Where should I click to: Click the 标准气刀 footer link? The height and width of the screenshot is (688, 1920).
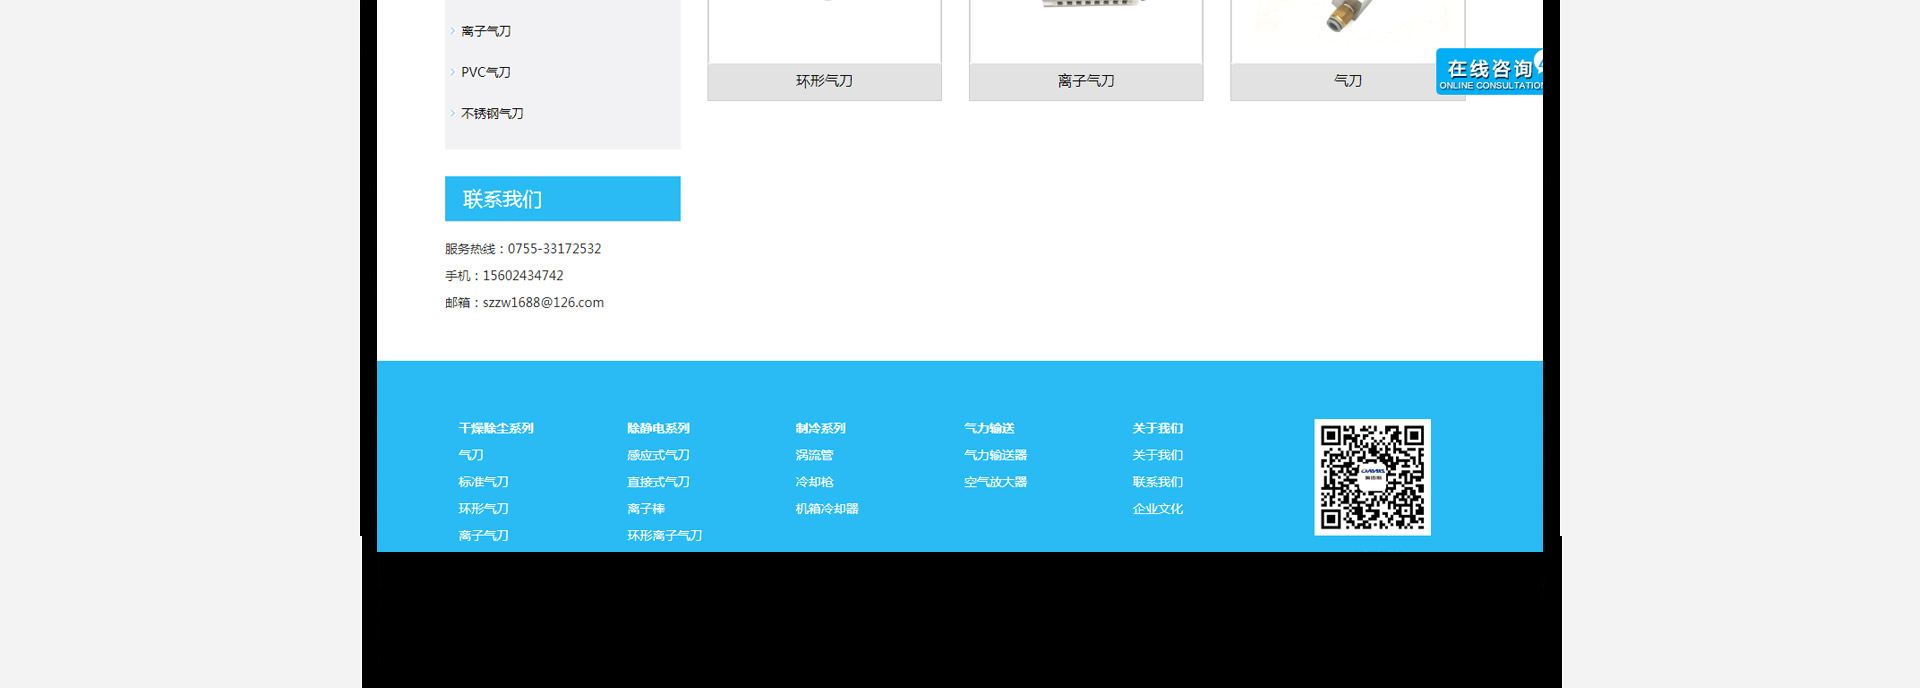pyautogui.click(x=483, y=482)
